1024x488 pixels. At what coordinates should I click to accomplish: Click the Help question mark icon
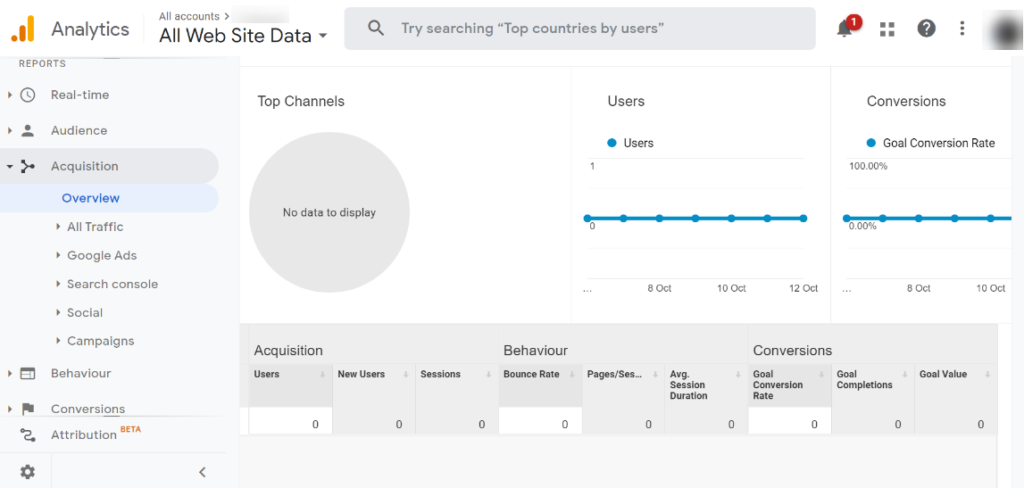tap(927, 29)
